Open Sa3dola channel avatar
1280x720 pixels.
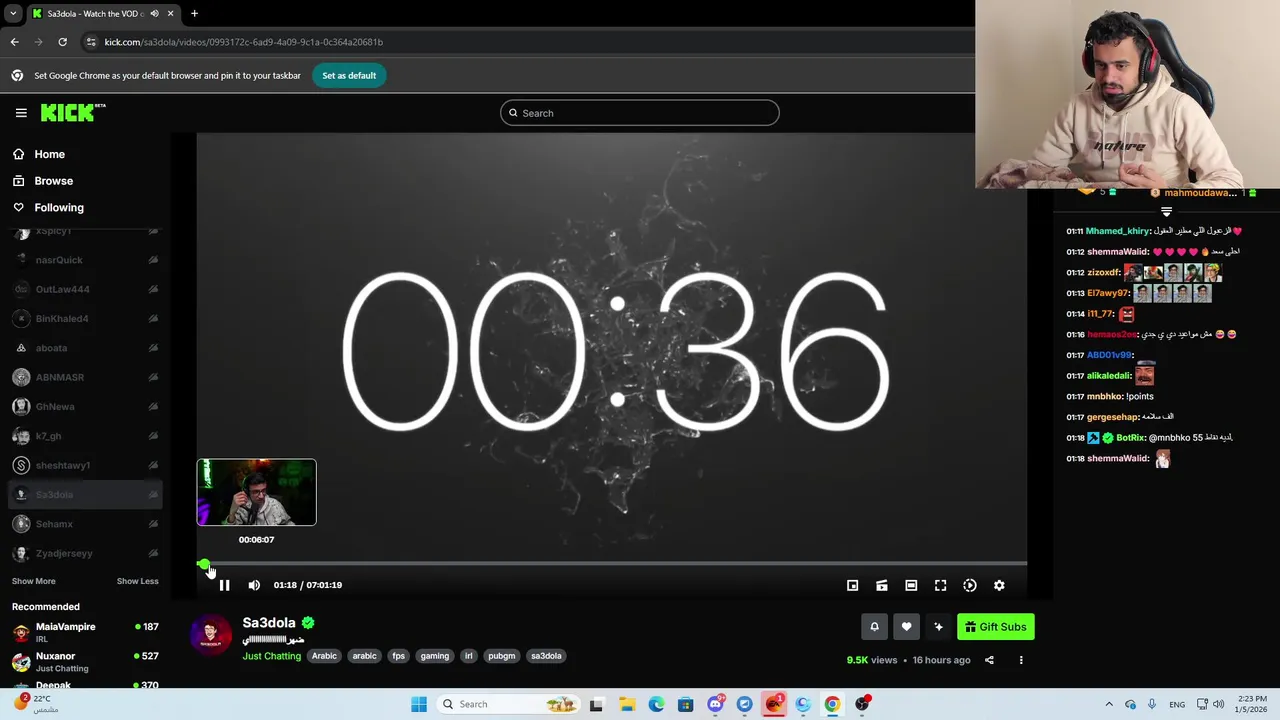211,635
